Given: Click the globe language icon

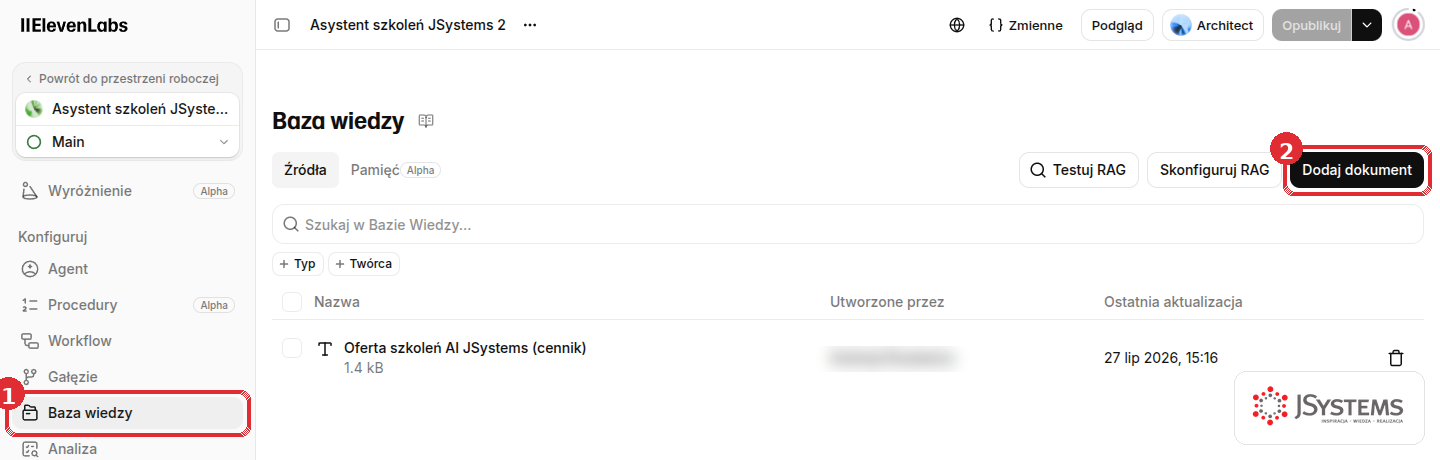Looking at the screenshot, I should click(957, 25).
